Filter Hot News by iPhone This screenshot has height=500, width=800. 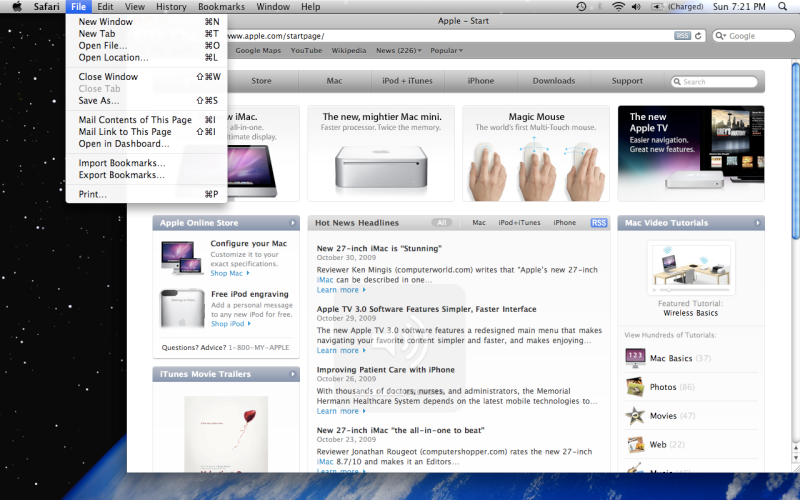[564, 222]
